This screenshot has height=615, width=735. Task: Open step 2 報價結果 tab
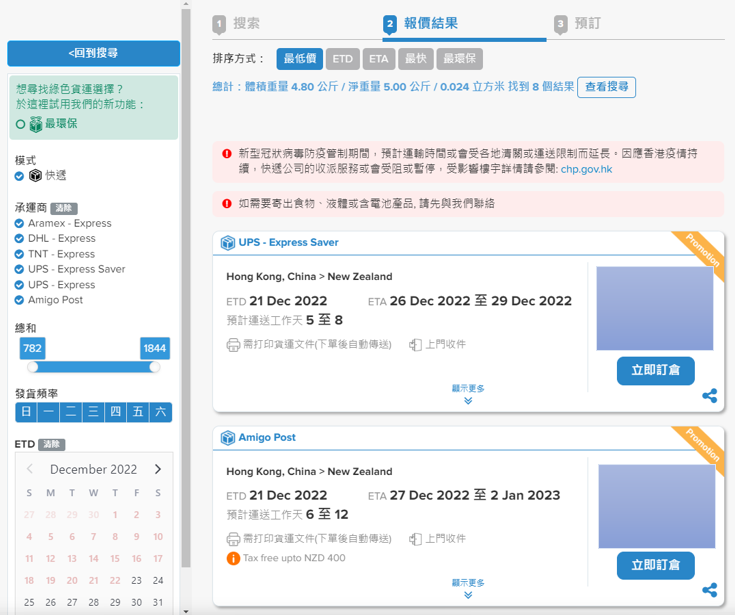click(x=420, y=24)
